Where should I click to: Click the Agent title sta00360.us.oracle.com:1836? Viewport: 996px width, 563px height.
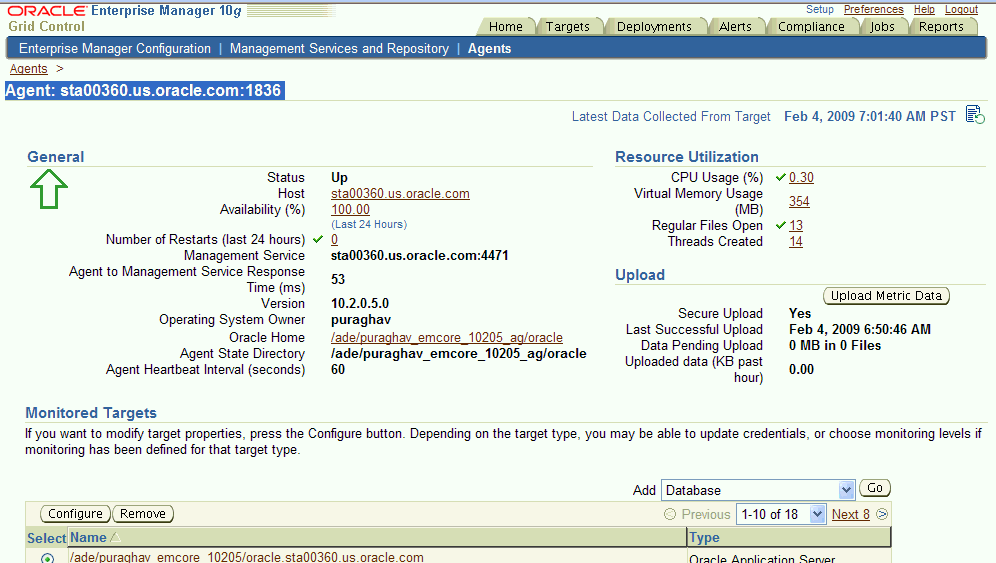pyautogui.click(x=144, y=90)
